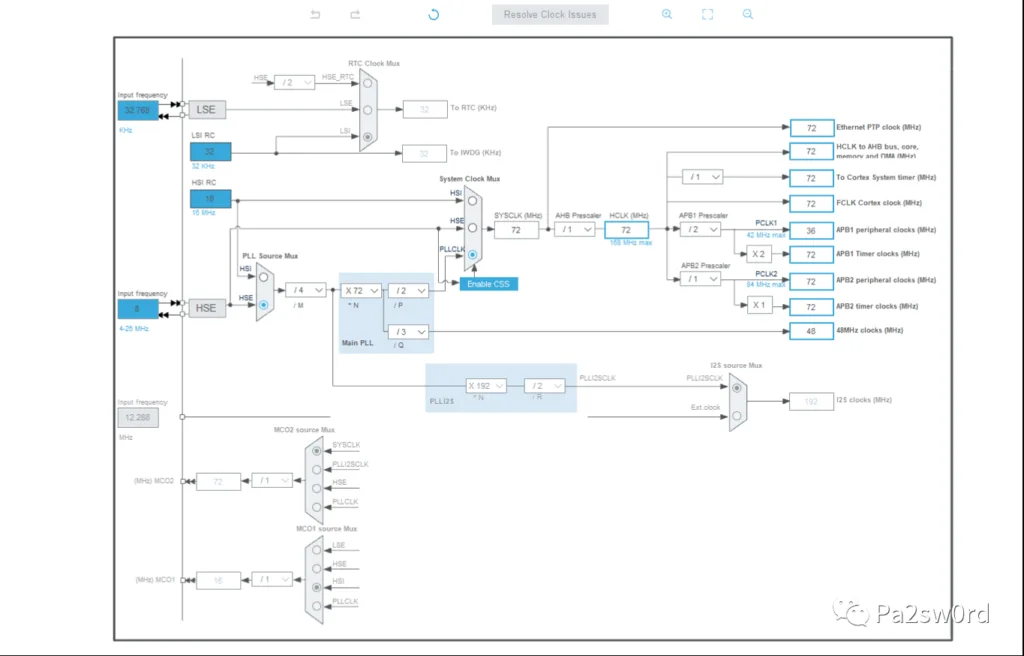Click the X 1 APB2 timer multiplier box
The image size is (1024, 656).
coord(759,305)
